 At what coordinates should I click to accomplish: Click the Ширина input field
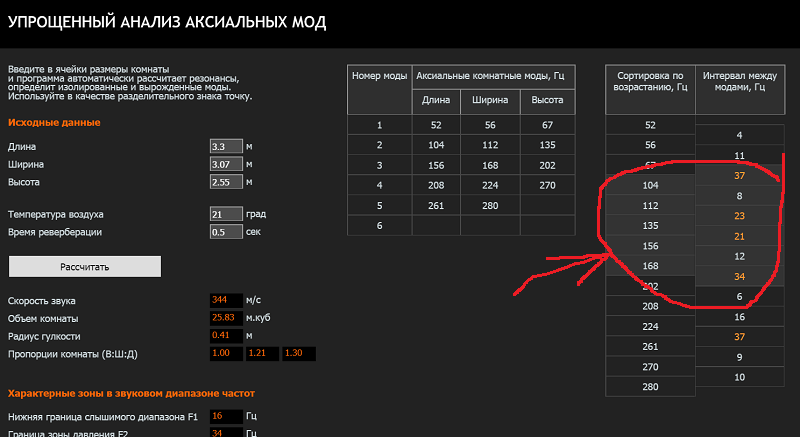pyautogui.click(x=226, y=164)
